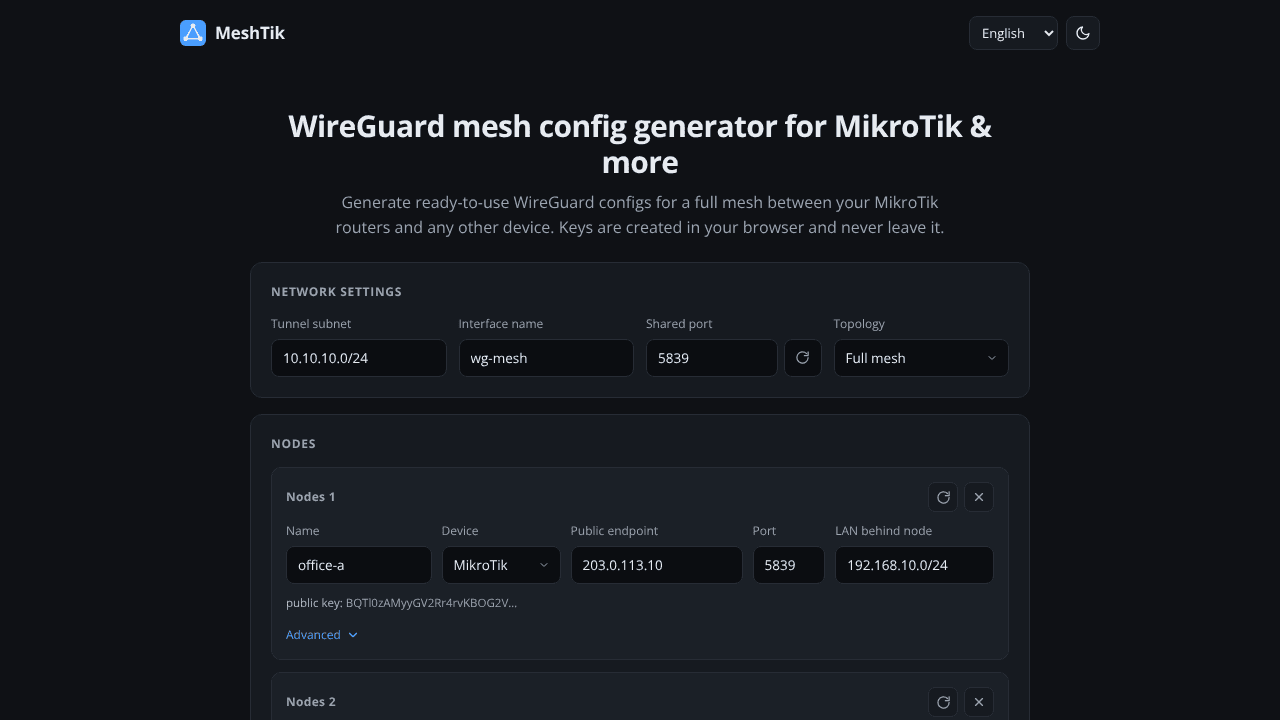Viewport: 1280px width, 720px height.
Task: Open the Device MikroTik dropdown
Action: pos(501,565)
